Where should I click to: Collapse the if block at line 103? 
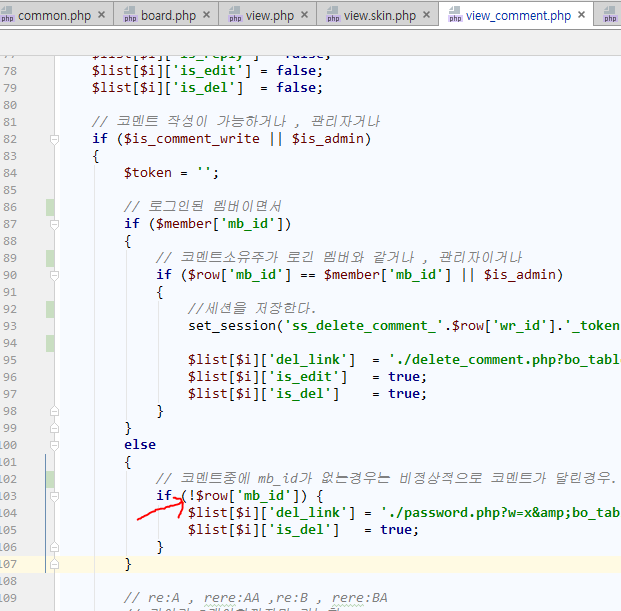(55, 496)
